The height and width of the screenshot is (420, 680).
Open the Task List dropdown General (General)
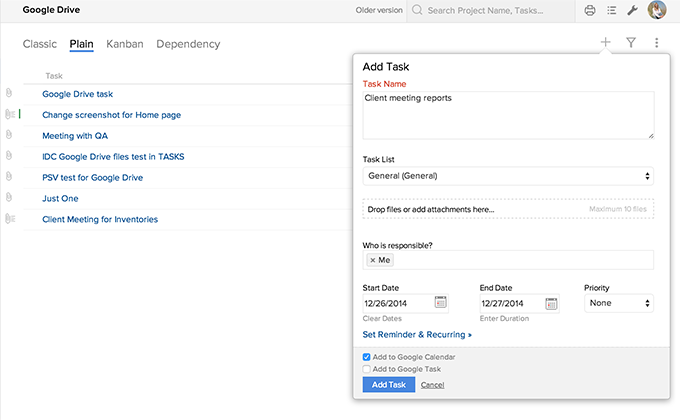click(508, 176)
